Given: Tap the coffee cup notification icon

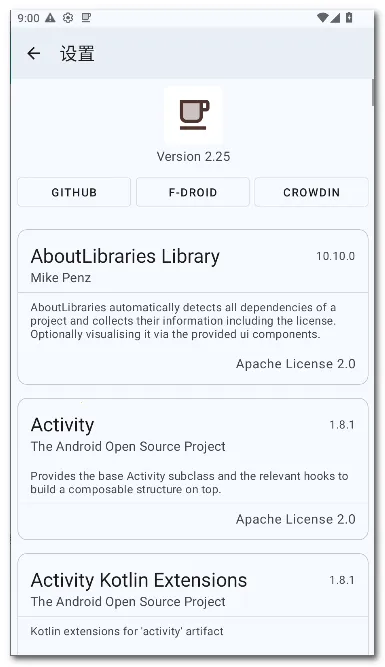Looking at the screenshot, I should point(86,18).
